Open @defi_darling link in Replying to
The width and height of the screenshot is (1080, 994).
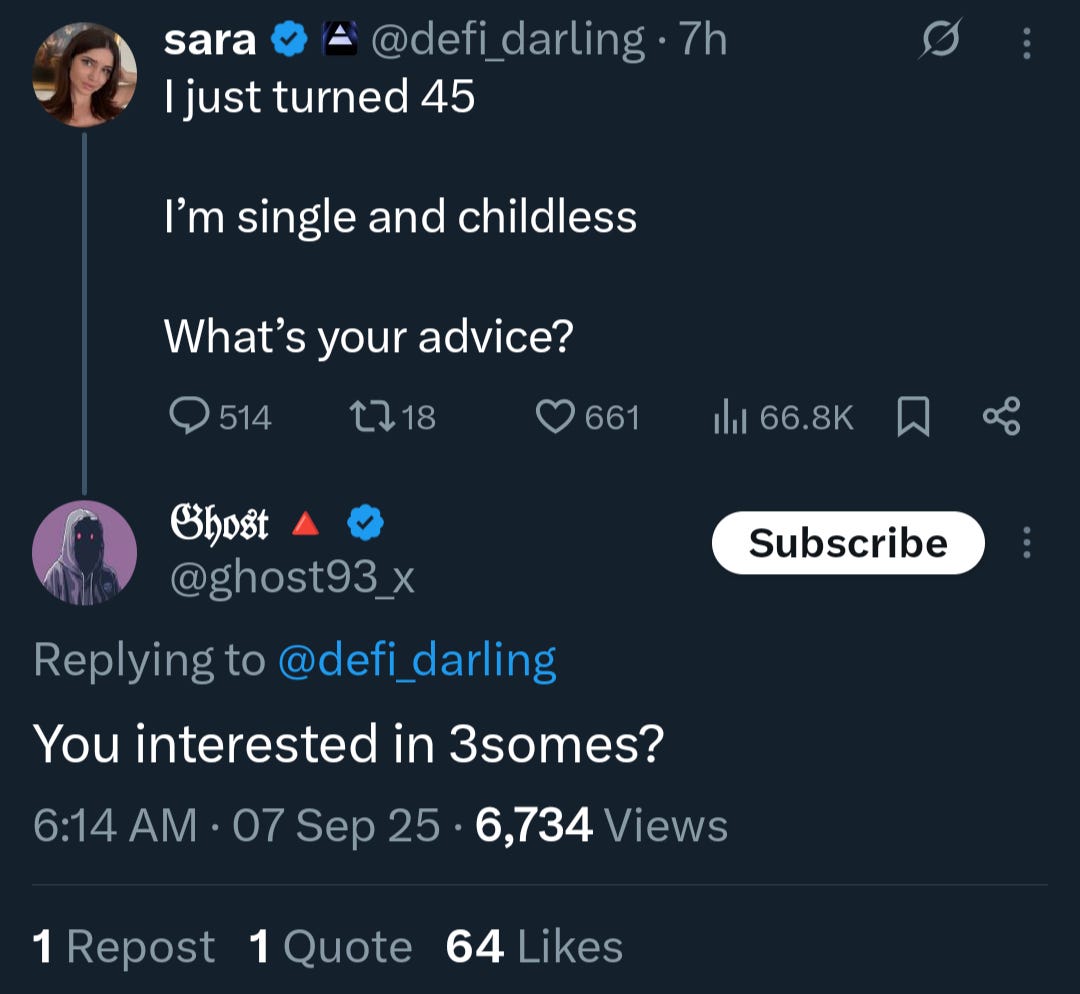(x=416, y=660)
